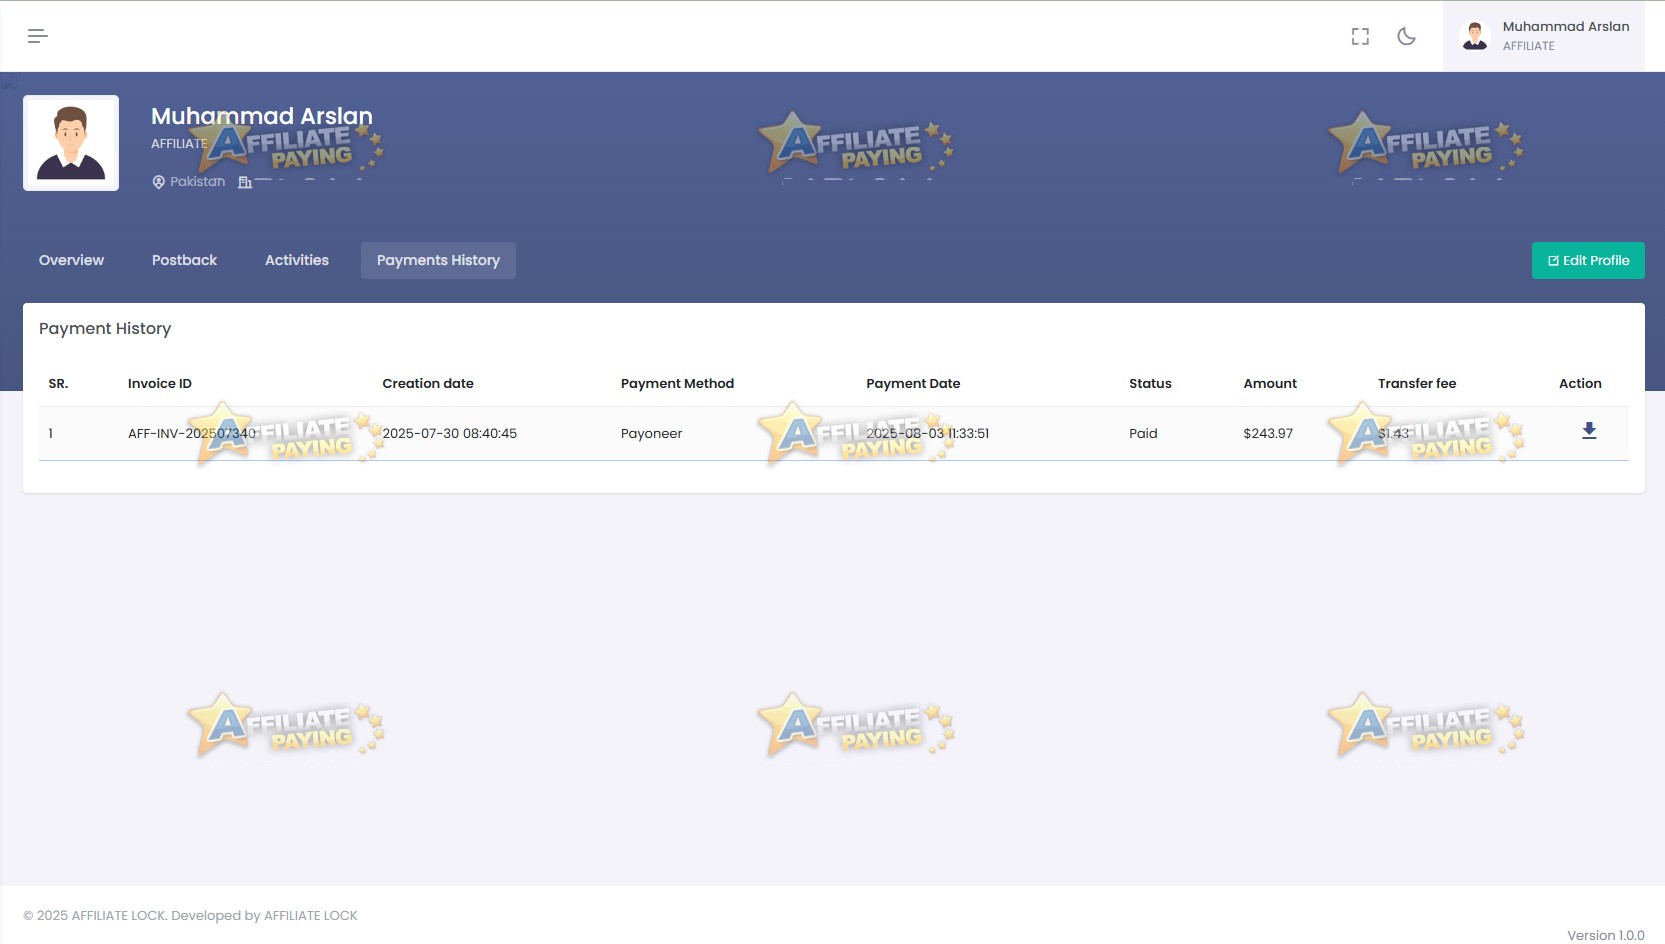Click the Transfer fee column header
1665x944 pixels.
coord(1417,383)
